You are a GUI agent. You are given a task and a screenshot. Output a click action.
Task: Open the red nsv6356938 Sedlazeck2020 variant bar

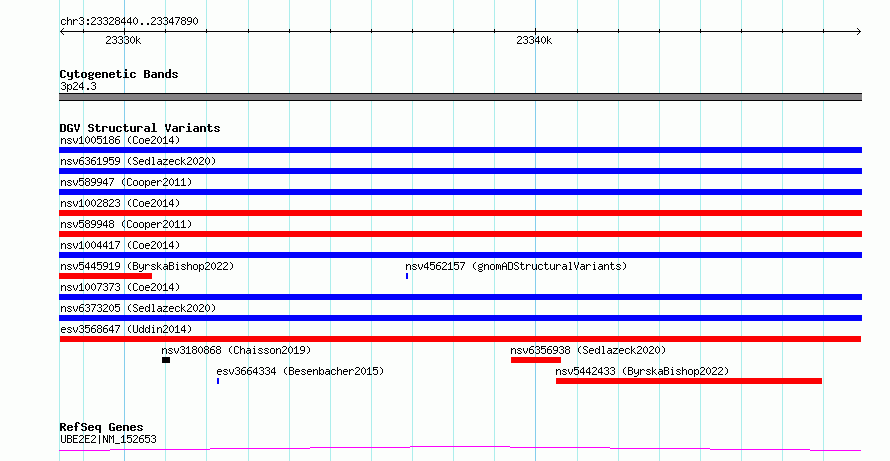(x=536, y=360)
